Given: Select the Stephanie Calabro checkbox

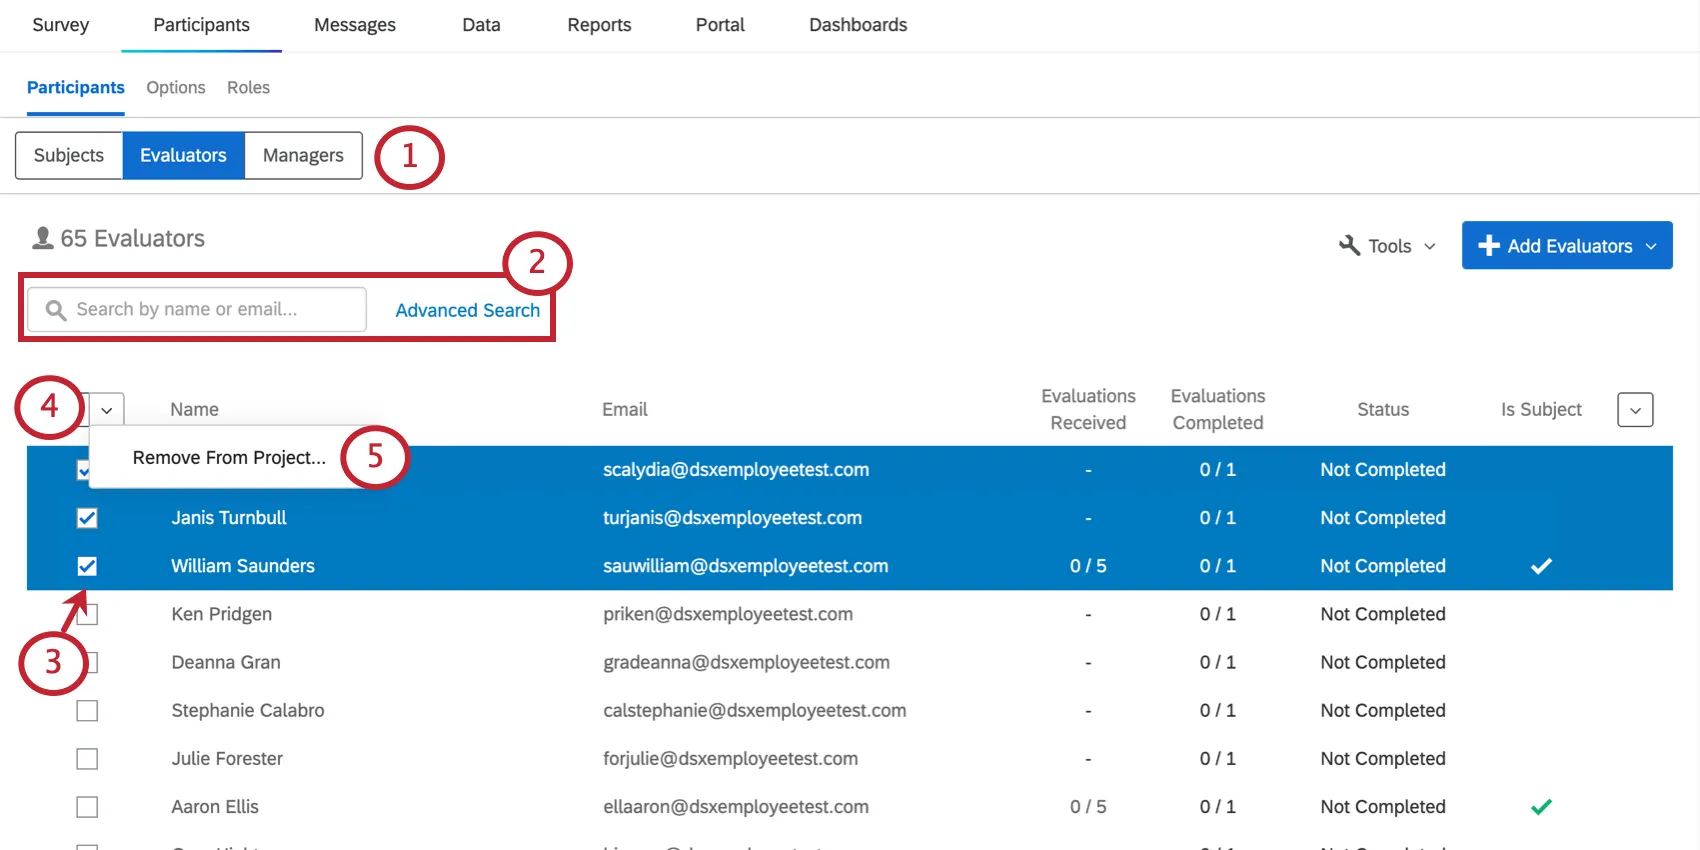Looking at the screenshot, I should [x=87, y=711].
